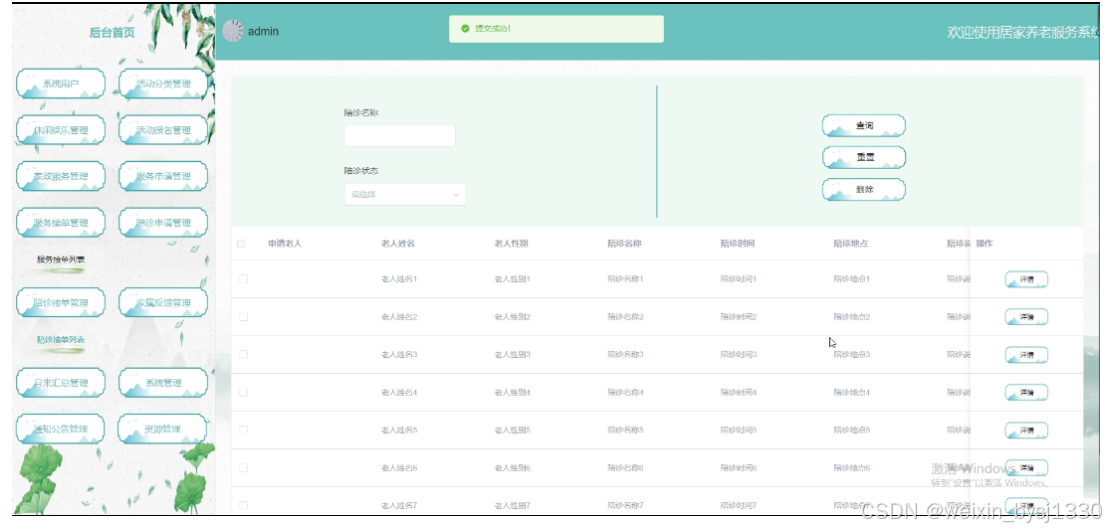The width and height of the screenshot is (1106, 531).
Task: Open the 后台首页 home link
Action: tap(112, 32)
